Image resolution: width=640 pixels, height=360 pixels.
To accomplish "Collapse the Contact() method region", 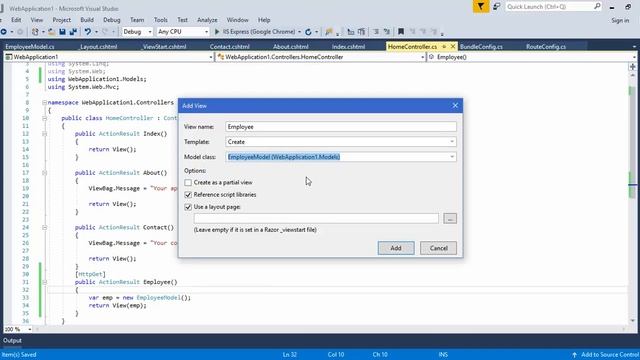I will pyautogui.click(x=44, y=227).
